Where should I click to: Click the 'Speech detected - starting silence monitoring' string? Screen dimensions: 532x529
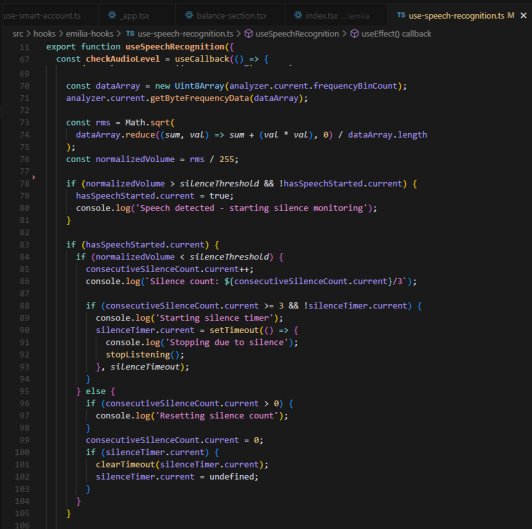click(x=251, y=208)
